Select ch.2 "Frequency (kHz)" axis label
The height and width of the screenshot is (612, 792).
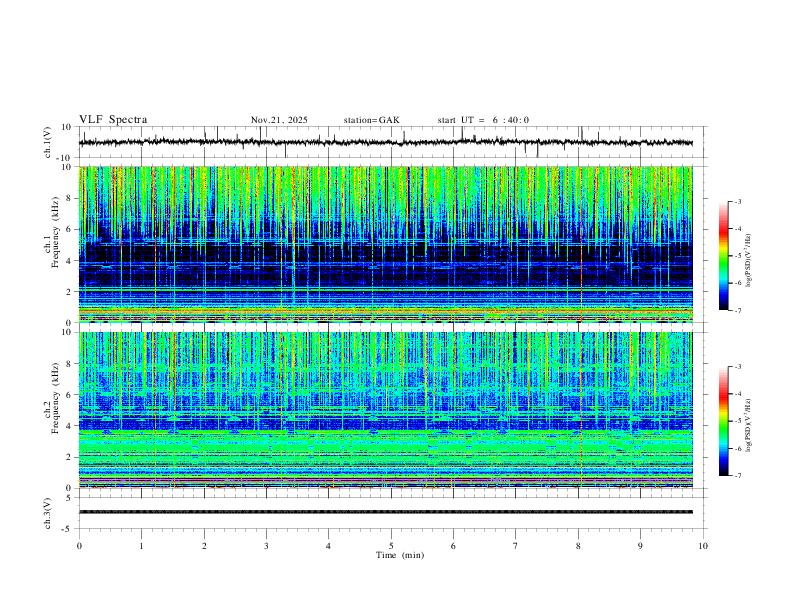point(55,398)
